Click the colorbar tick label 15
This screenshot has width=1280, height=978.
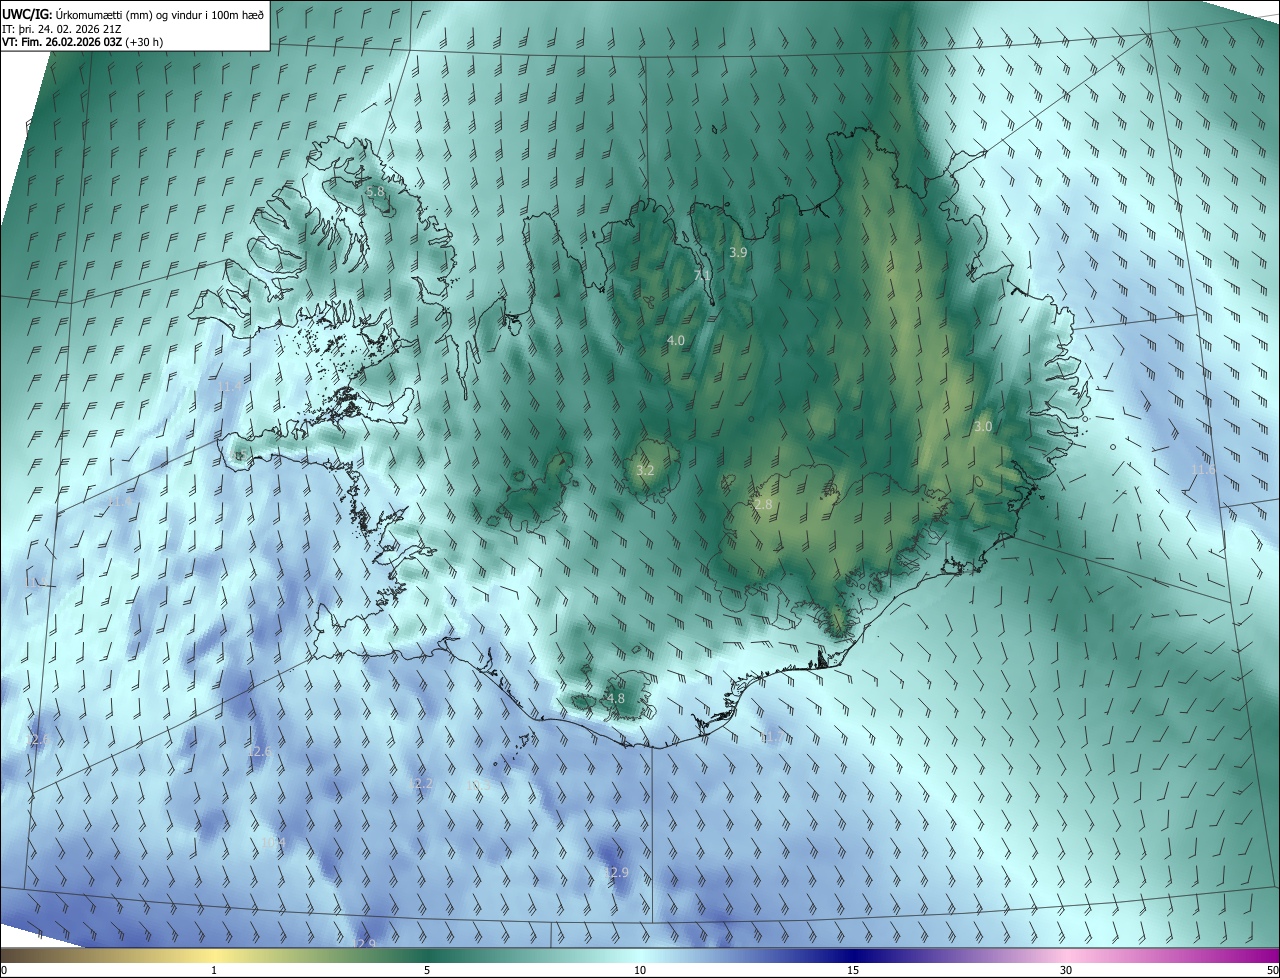tap(853, 970)
